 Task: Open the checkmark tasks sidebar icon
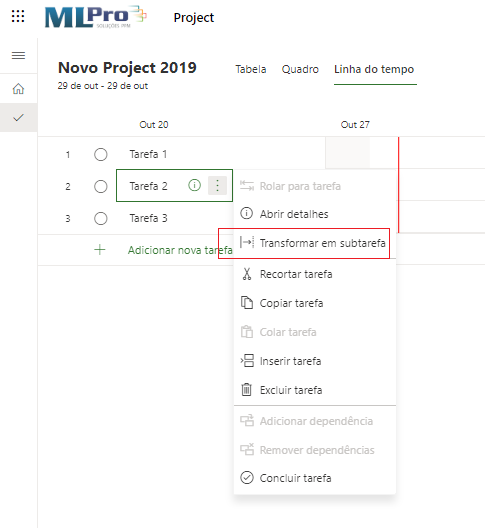pos(18,118)
